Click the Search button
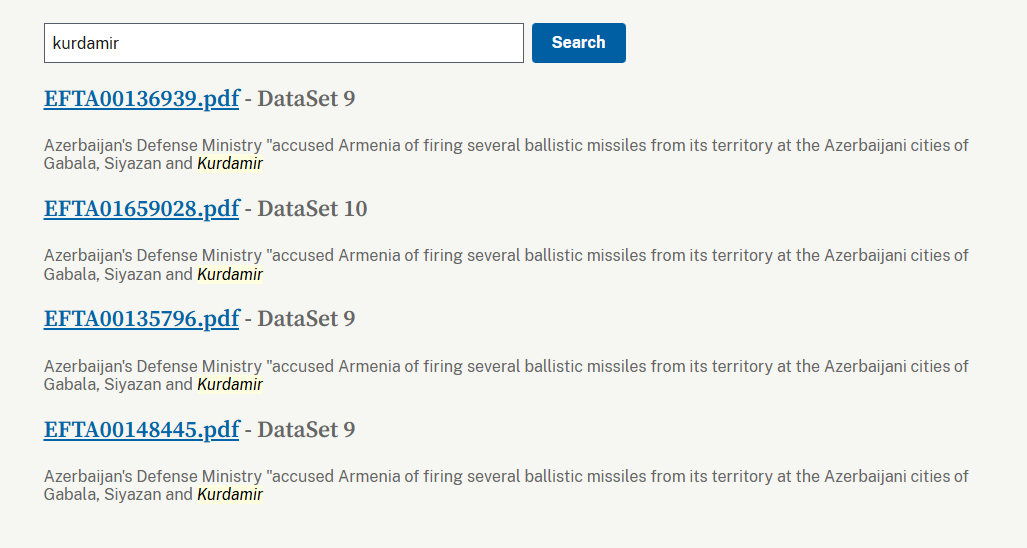The image size is (1027, 548). tap(578, 43)
